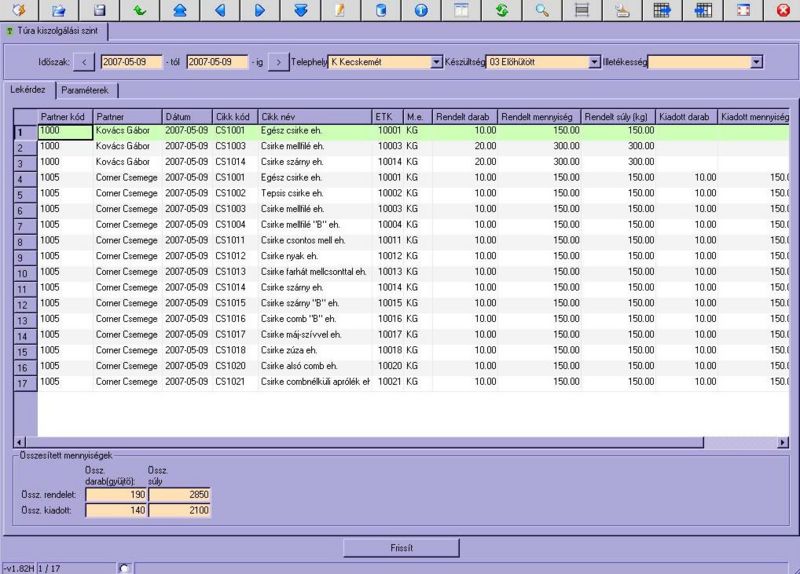Image resolution: width=800 pixels, height=574 pixels.
Task: Click the blue info icon in toolbar
Action: (421, 10)
